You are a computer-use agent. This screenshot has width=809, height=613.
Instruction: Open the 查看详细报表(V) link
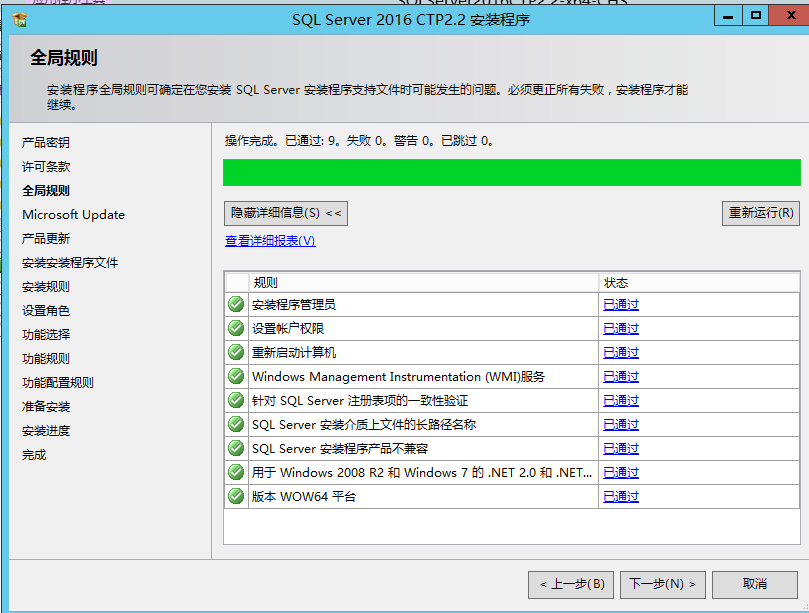pos(270,241)
